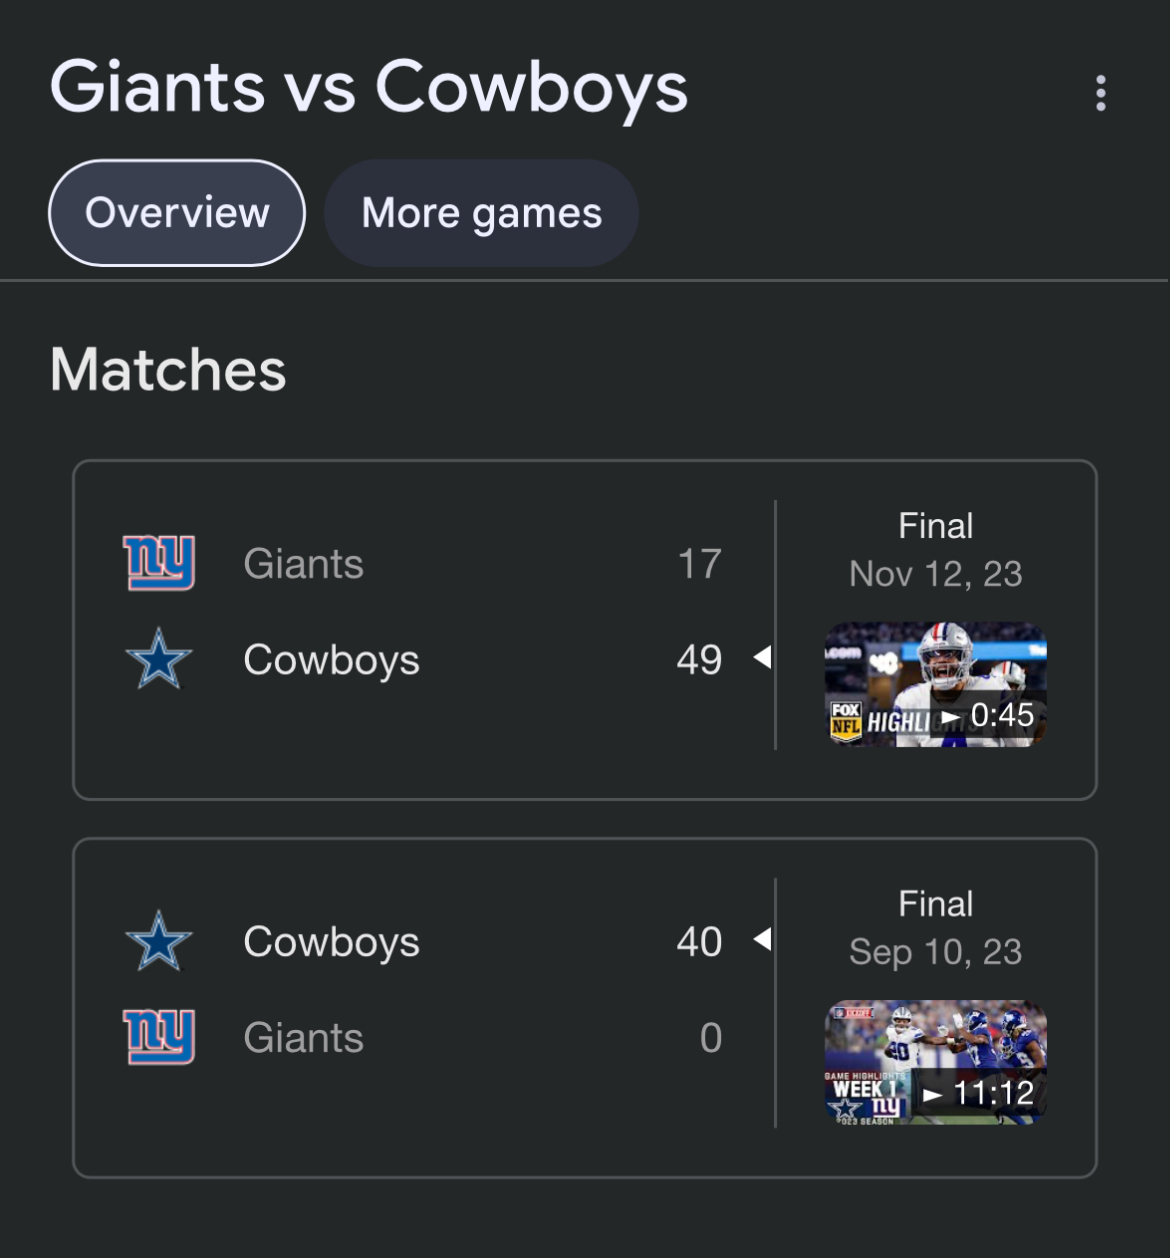Play the 11:12 Week 1 highlights video
Viewport: 1170px width, 1258px height.
coord(935,1063)
